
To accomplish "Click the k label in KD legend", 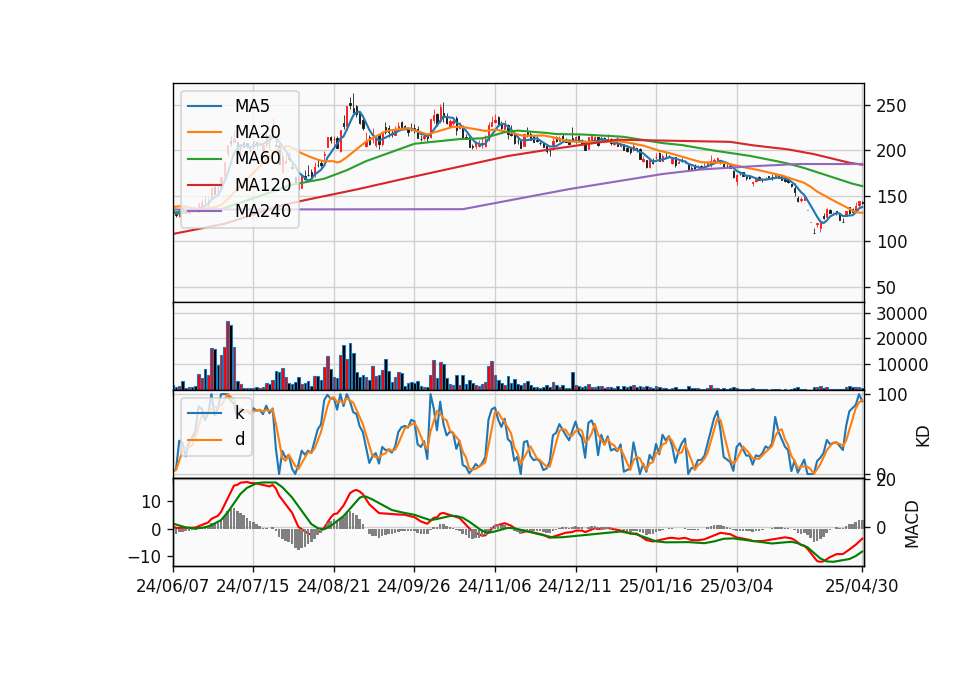I will (239, 413).
